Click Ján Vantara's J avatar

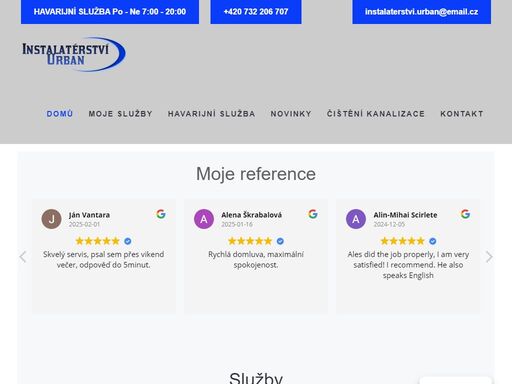tap(51, 219)
